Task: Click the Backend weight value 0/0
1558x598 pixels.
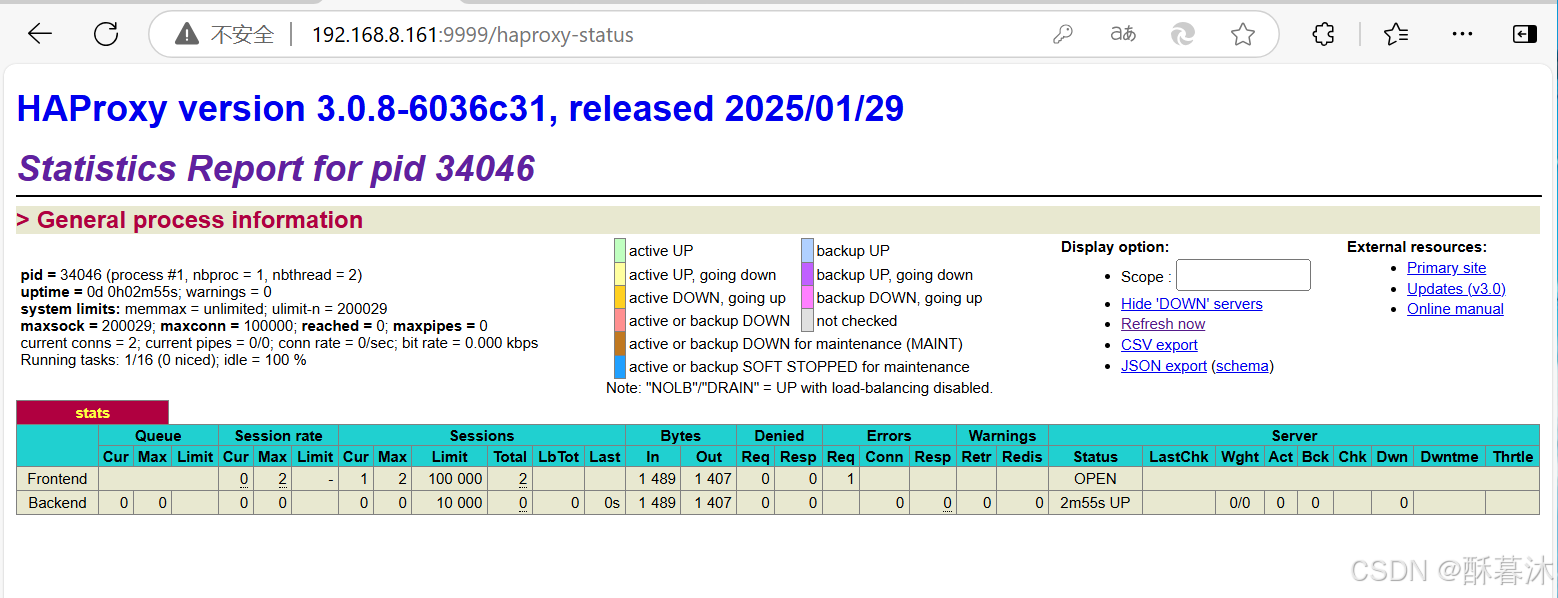Action: tap(1240, 503)
